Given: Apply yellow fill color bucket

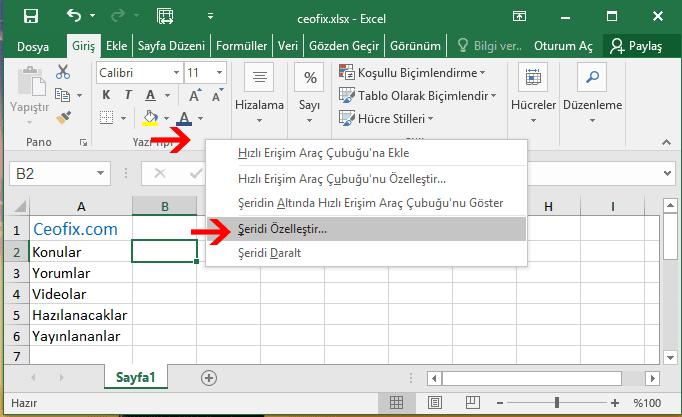Looking at the screenshot, I should tap(150, 118).
